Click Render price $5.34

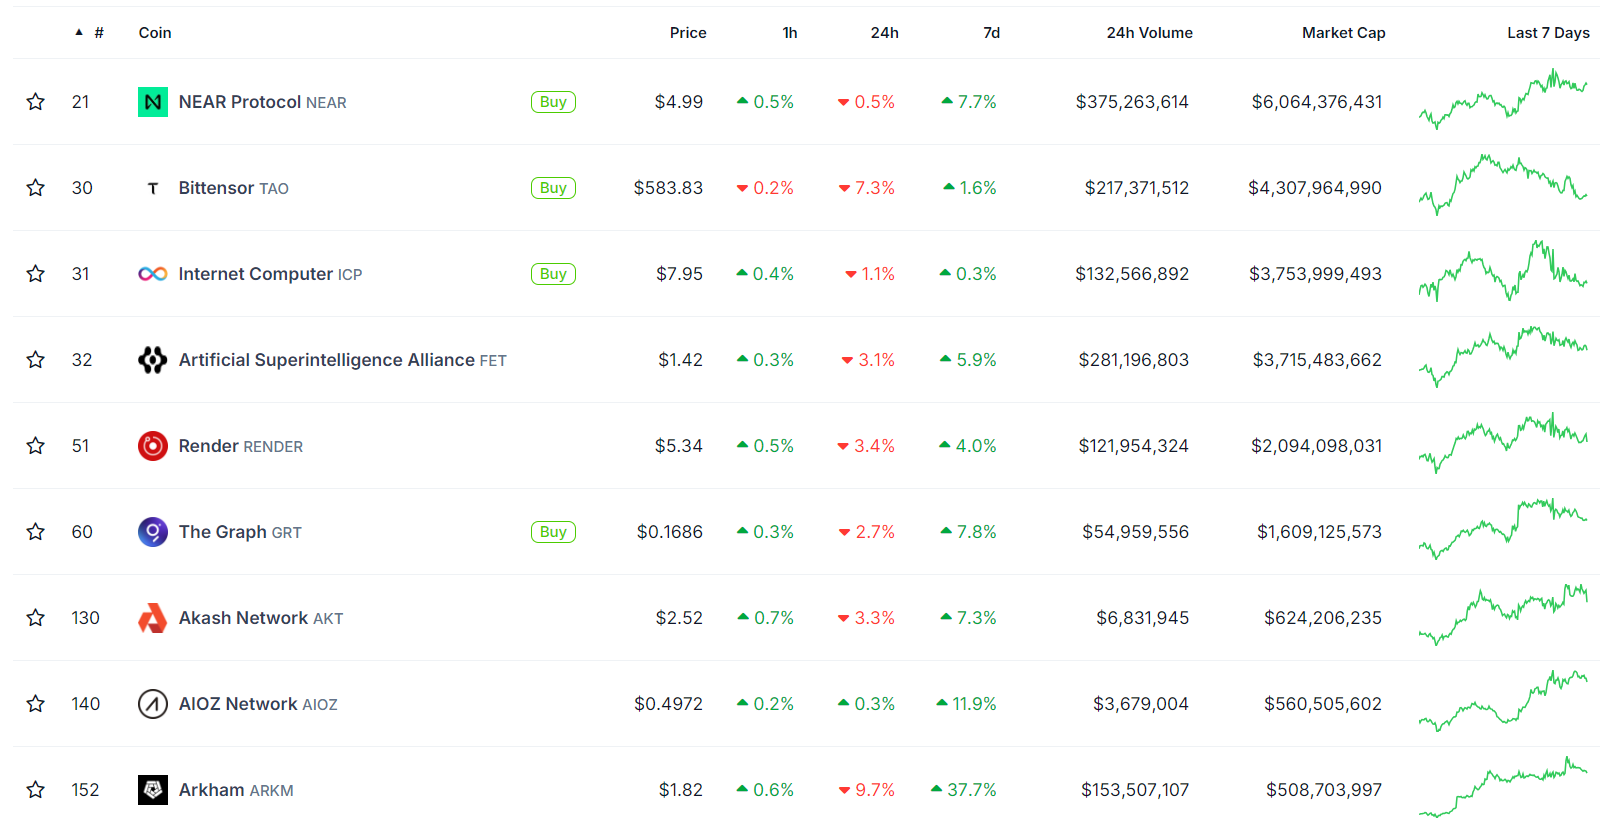[679, 446]
